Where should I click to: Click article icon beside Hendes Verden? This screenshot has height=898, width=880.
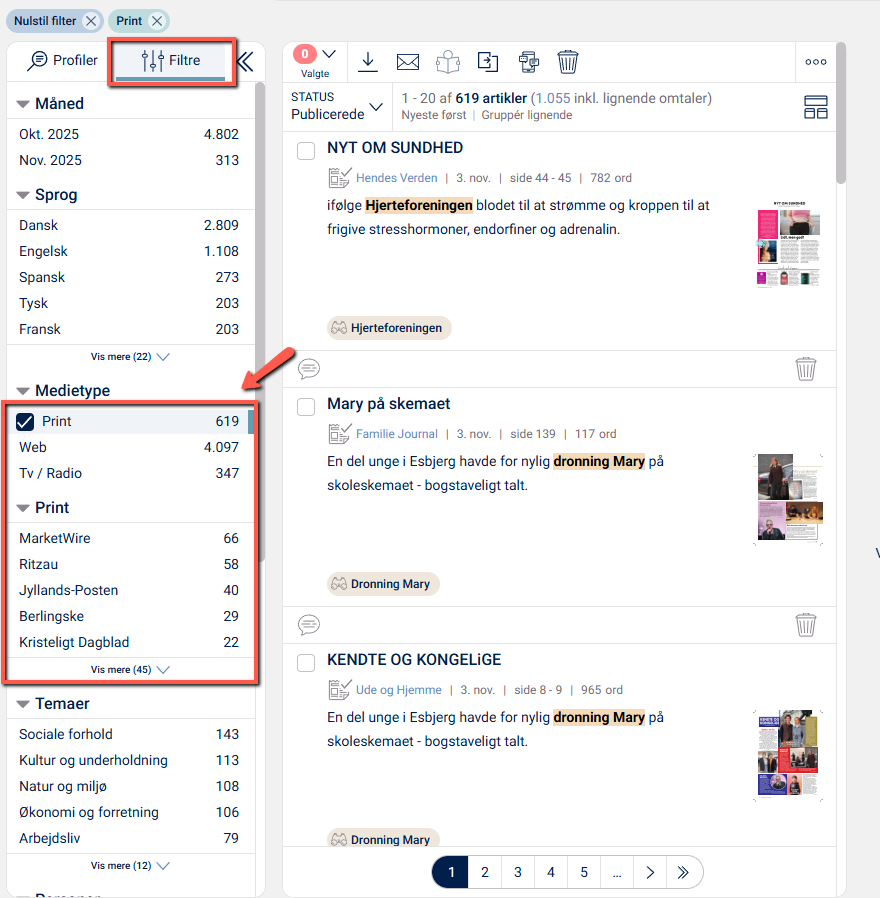point(340,178)
